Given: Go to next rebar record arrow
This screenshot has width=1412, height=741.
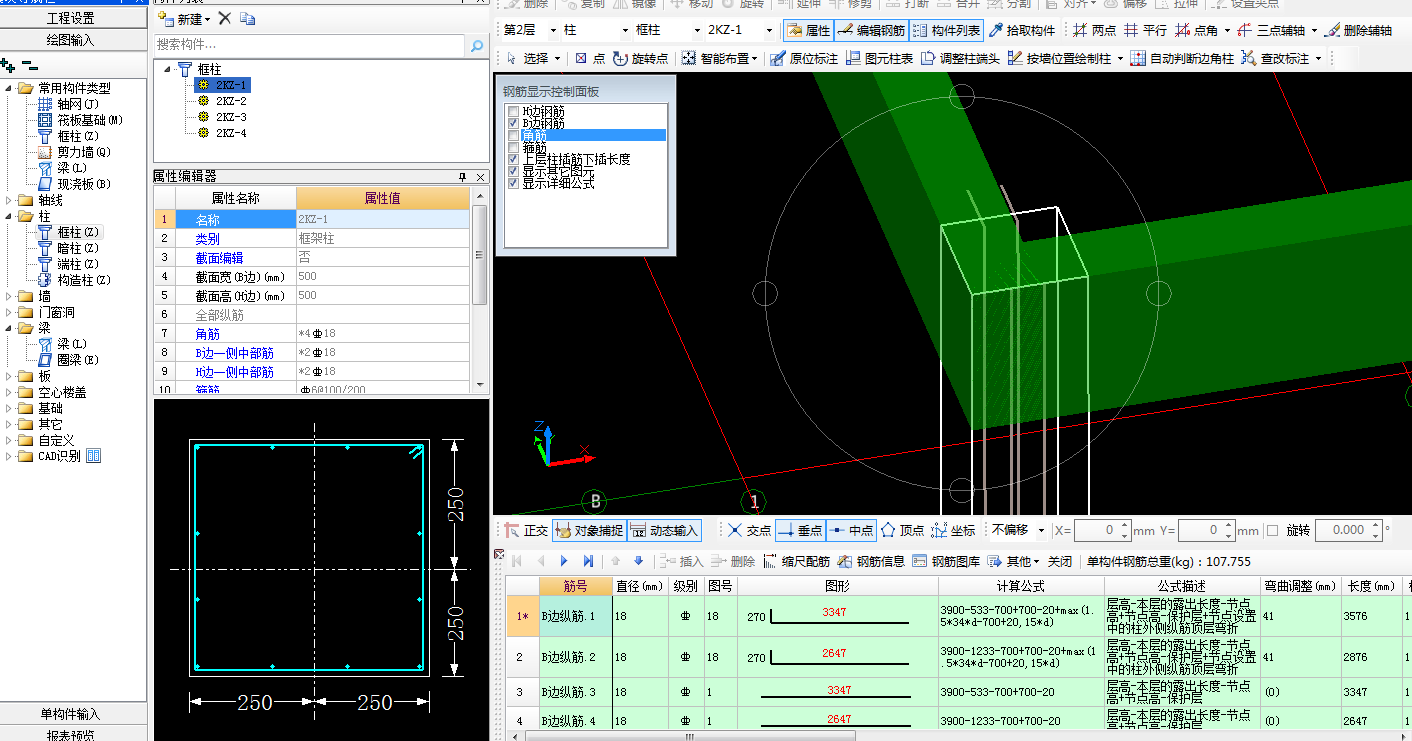Looking at the screenshot, I should point(564,562).
